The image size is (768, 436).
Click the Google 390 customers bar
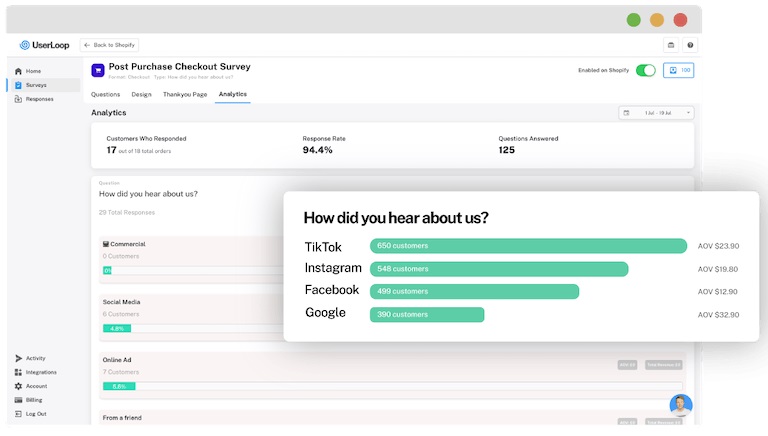coord(427,315)
